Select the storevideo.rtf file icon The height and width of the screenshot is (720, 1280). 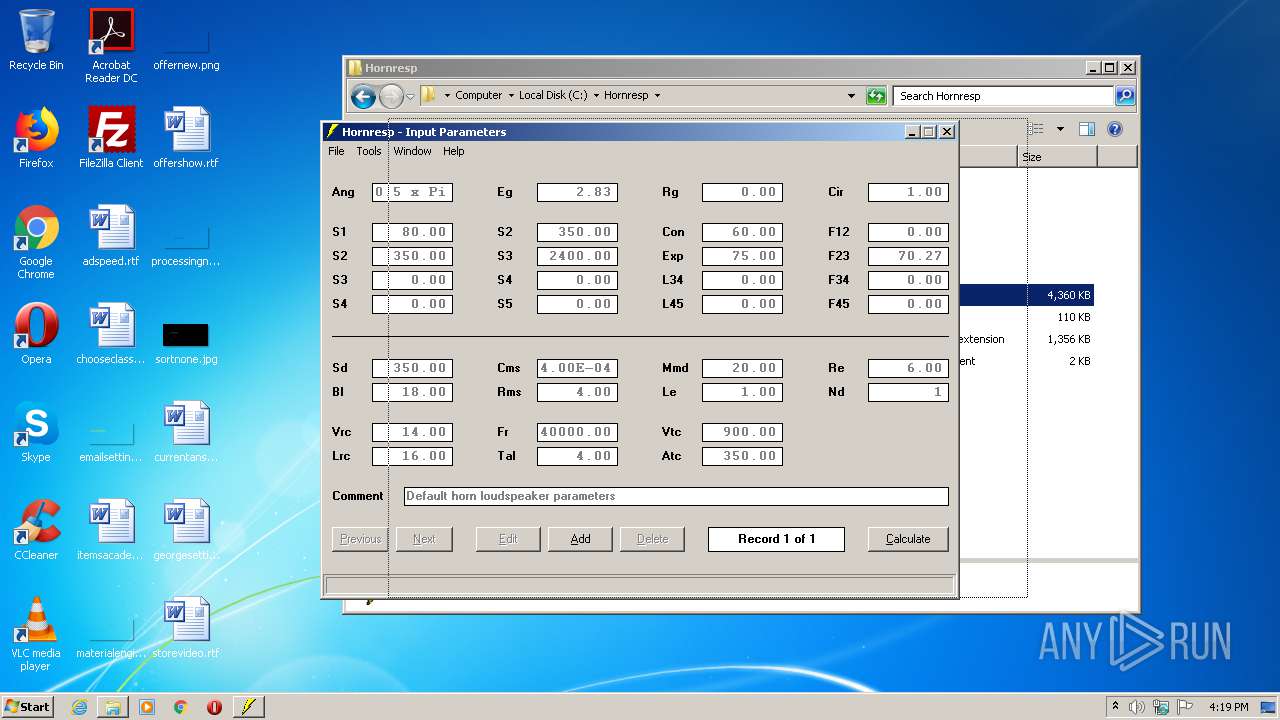[x=186, y=628]
